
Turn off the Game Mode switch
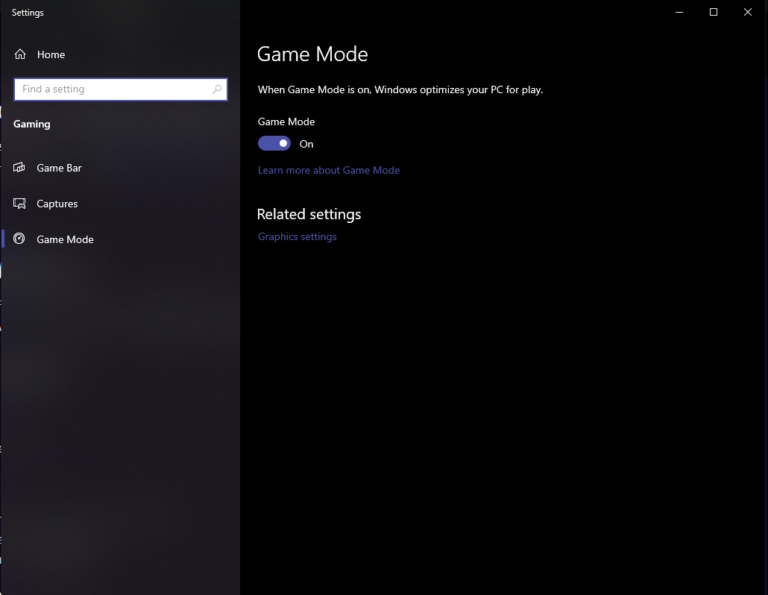[274, 143]
